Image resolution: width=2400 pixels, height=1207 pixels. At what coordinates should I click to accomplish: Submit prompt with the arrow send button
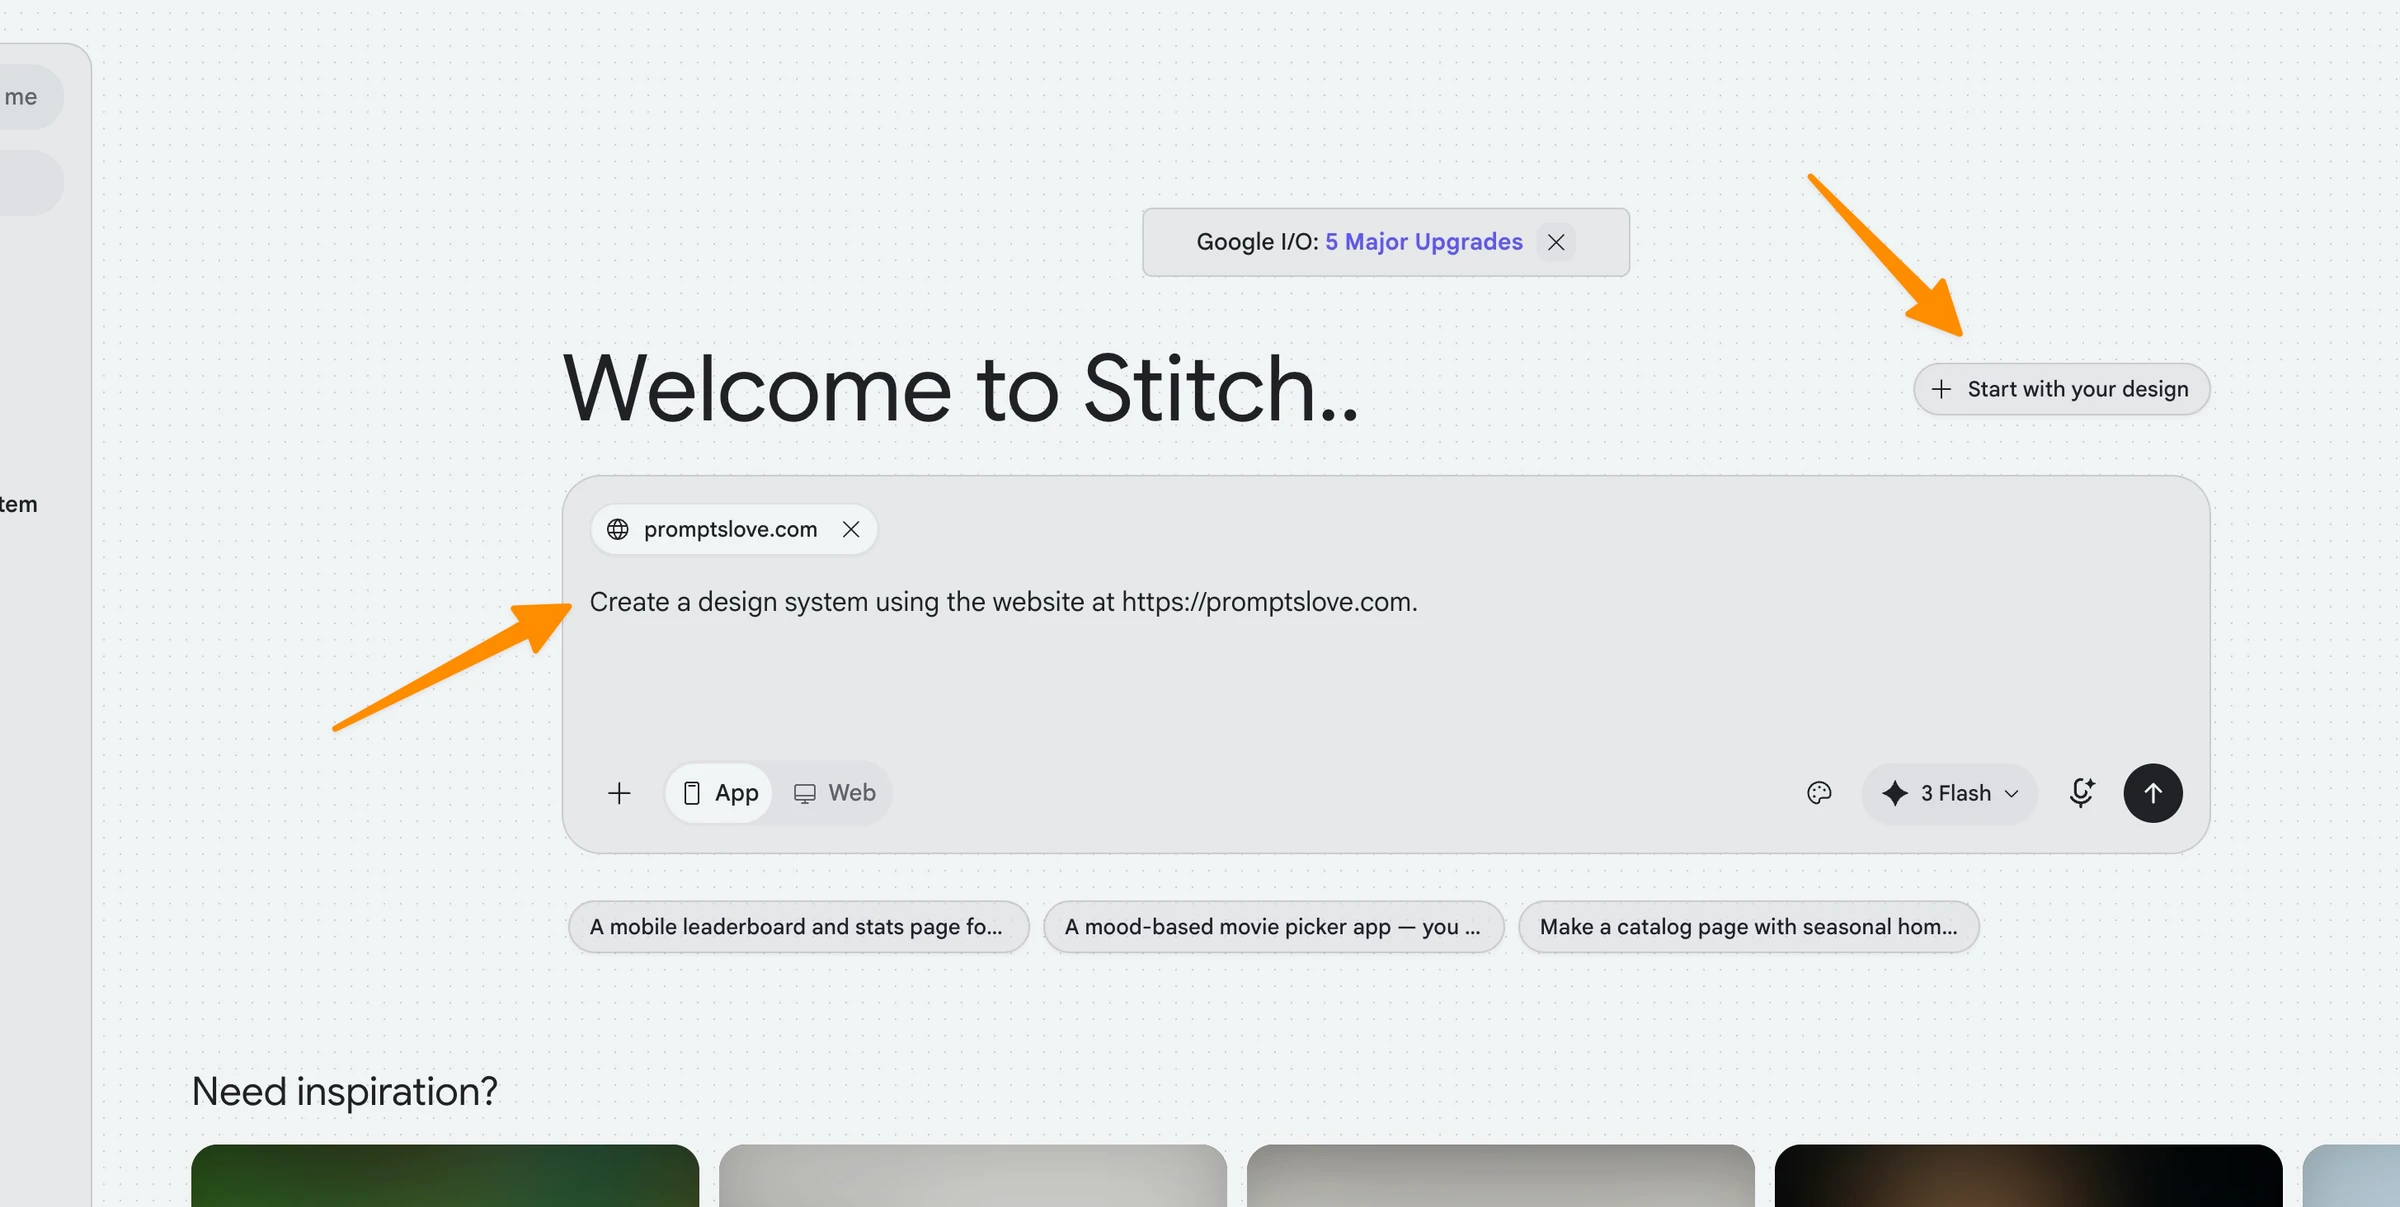(2153, 793)
